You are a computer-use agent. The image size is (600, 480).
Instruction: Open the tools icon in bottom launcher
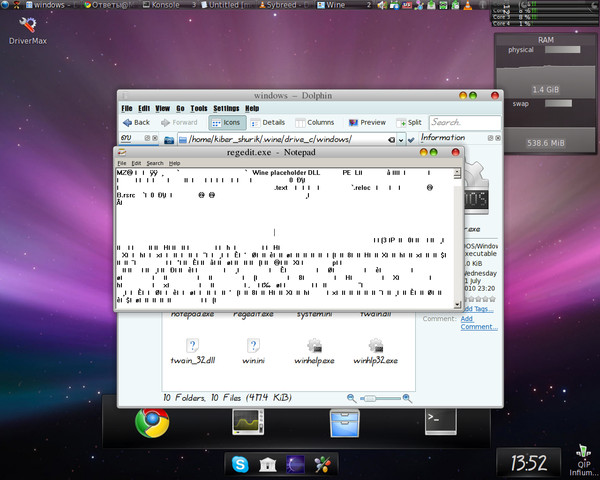(x=323, y=465)
